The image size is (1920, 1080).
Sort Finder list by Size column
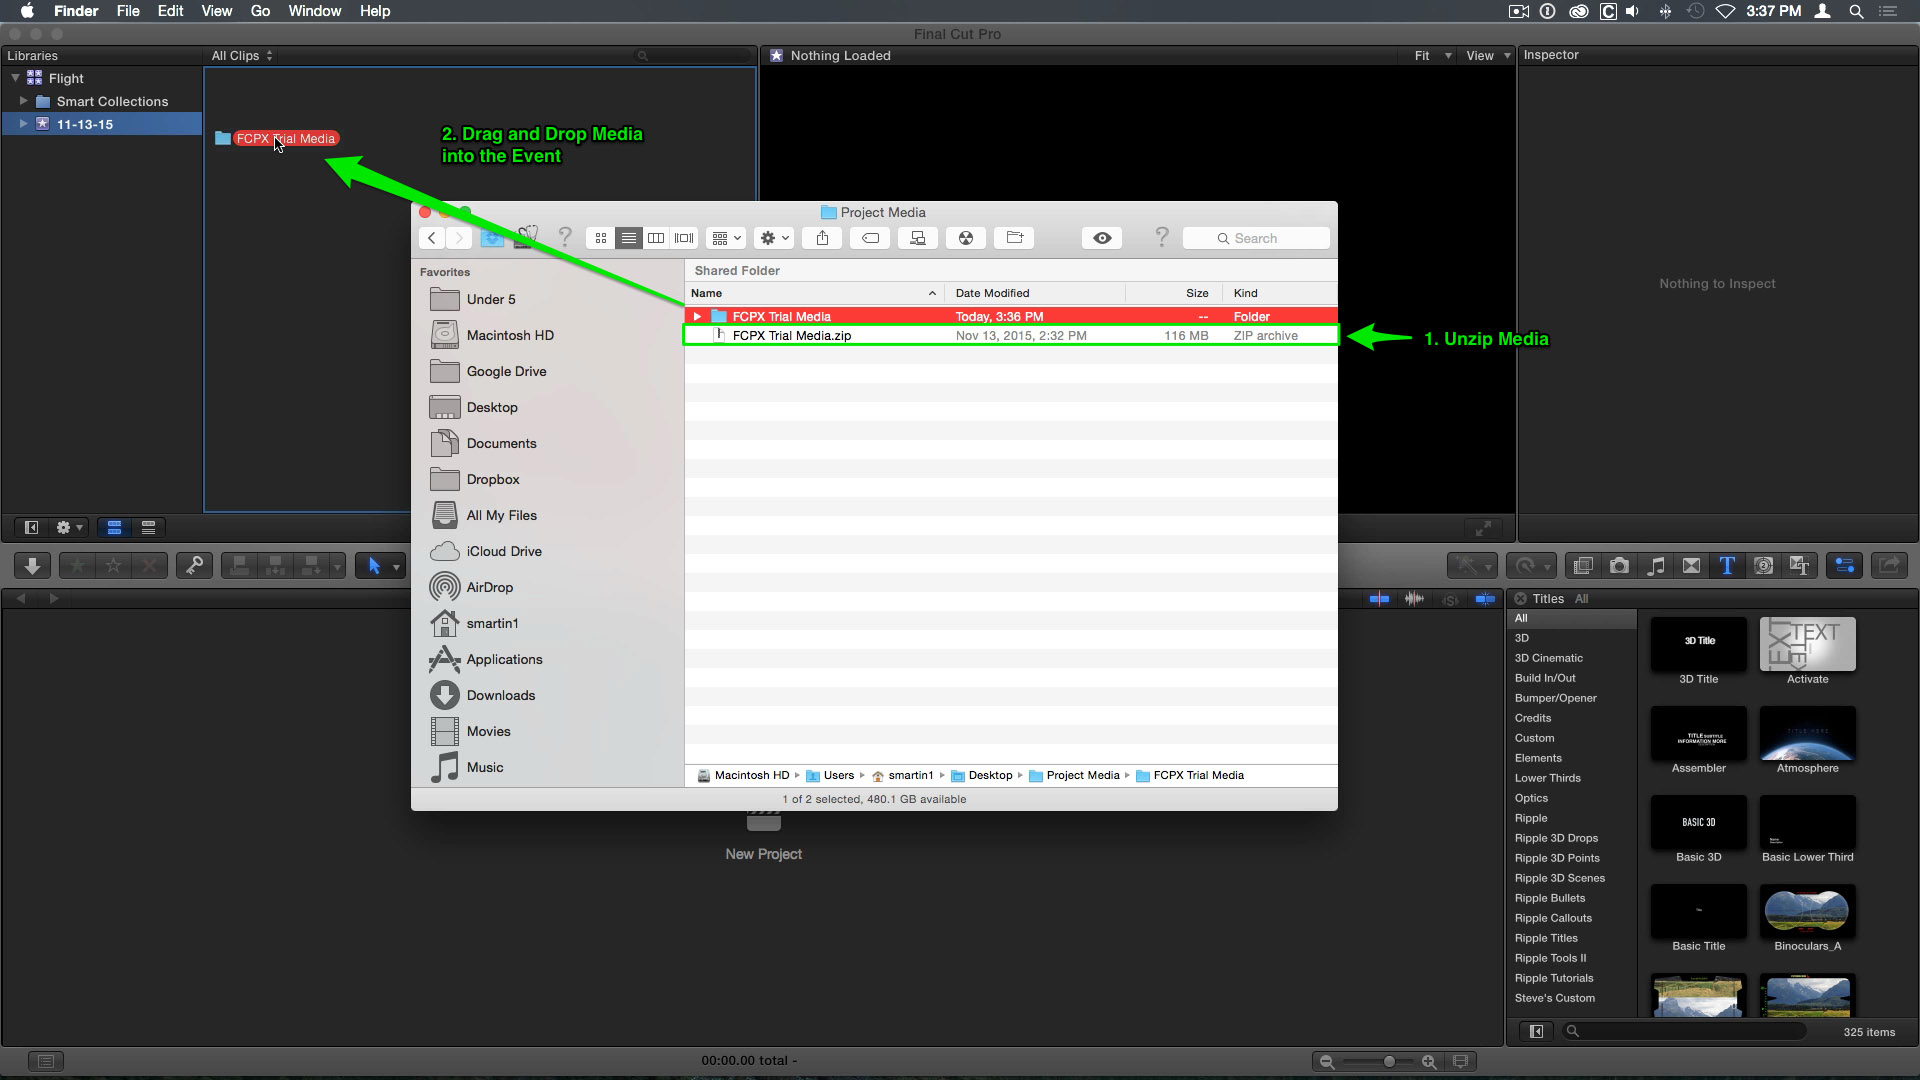click(1175, 293)
